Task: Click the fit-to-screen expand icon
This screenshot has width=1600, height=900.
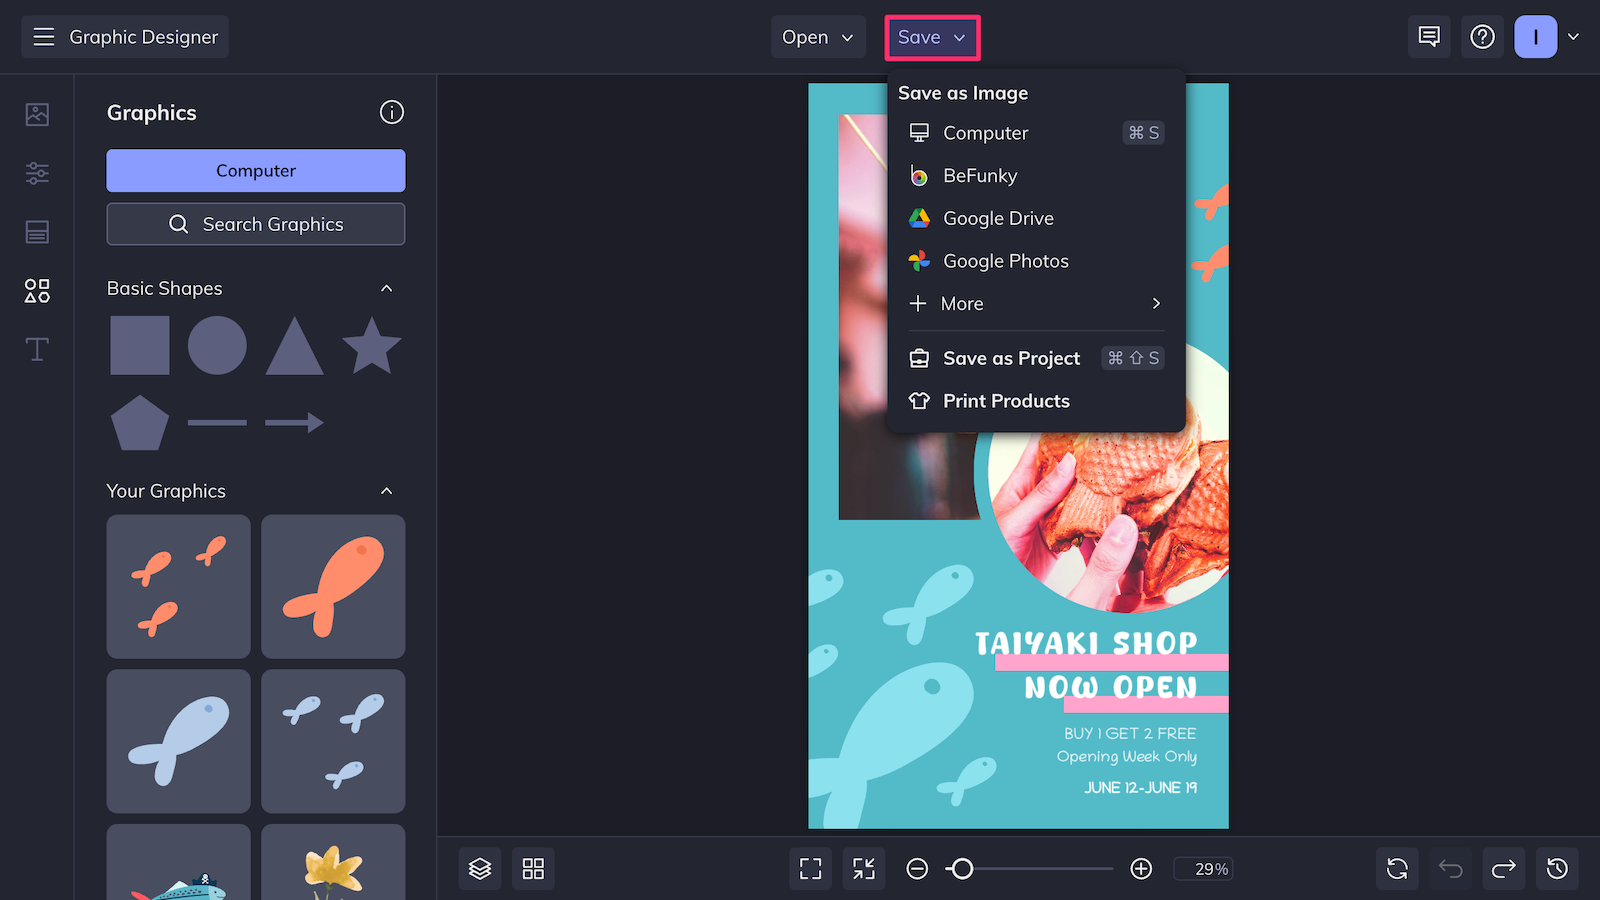Action: (x=810, y=868)
